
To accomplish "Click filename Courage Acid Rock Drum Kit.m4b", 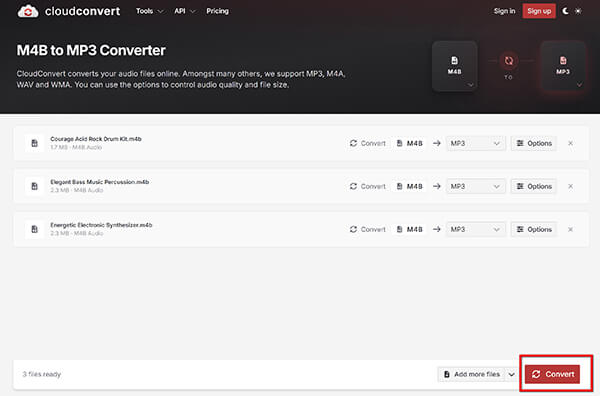I will (x=96, y=139).
